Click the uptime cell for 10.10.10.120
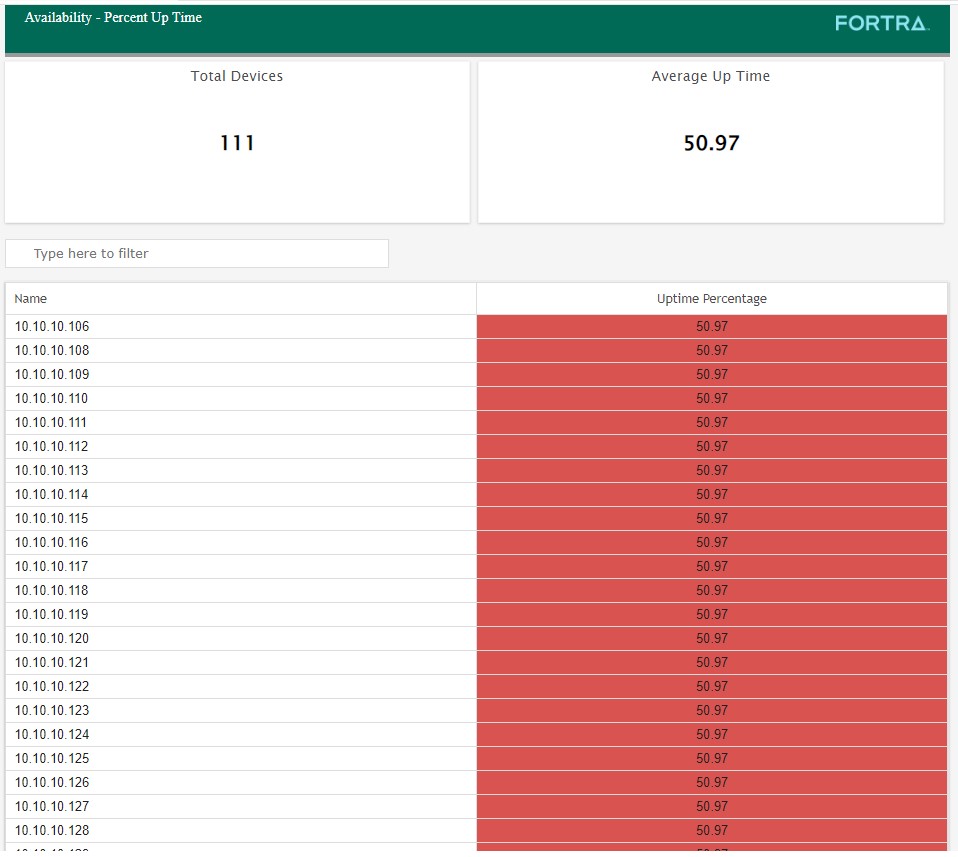This screenshot has height=857, width=958. (712, 639)
